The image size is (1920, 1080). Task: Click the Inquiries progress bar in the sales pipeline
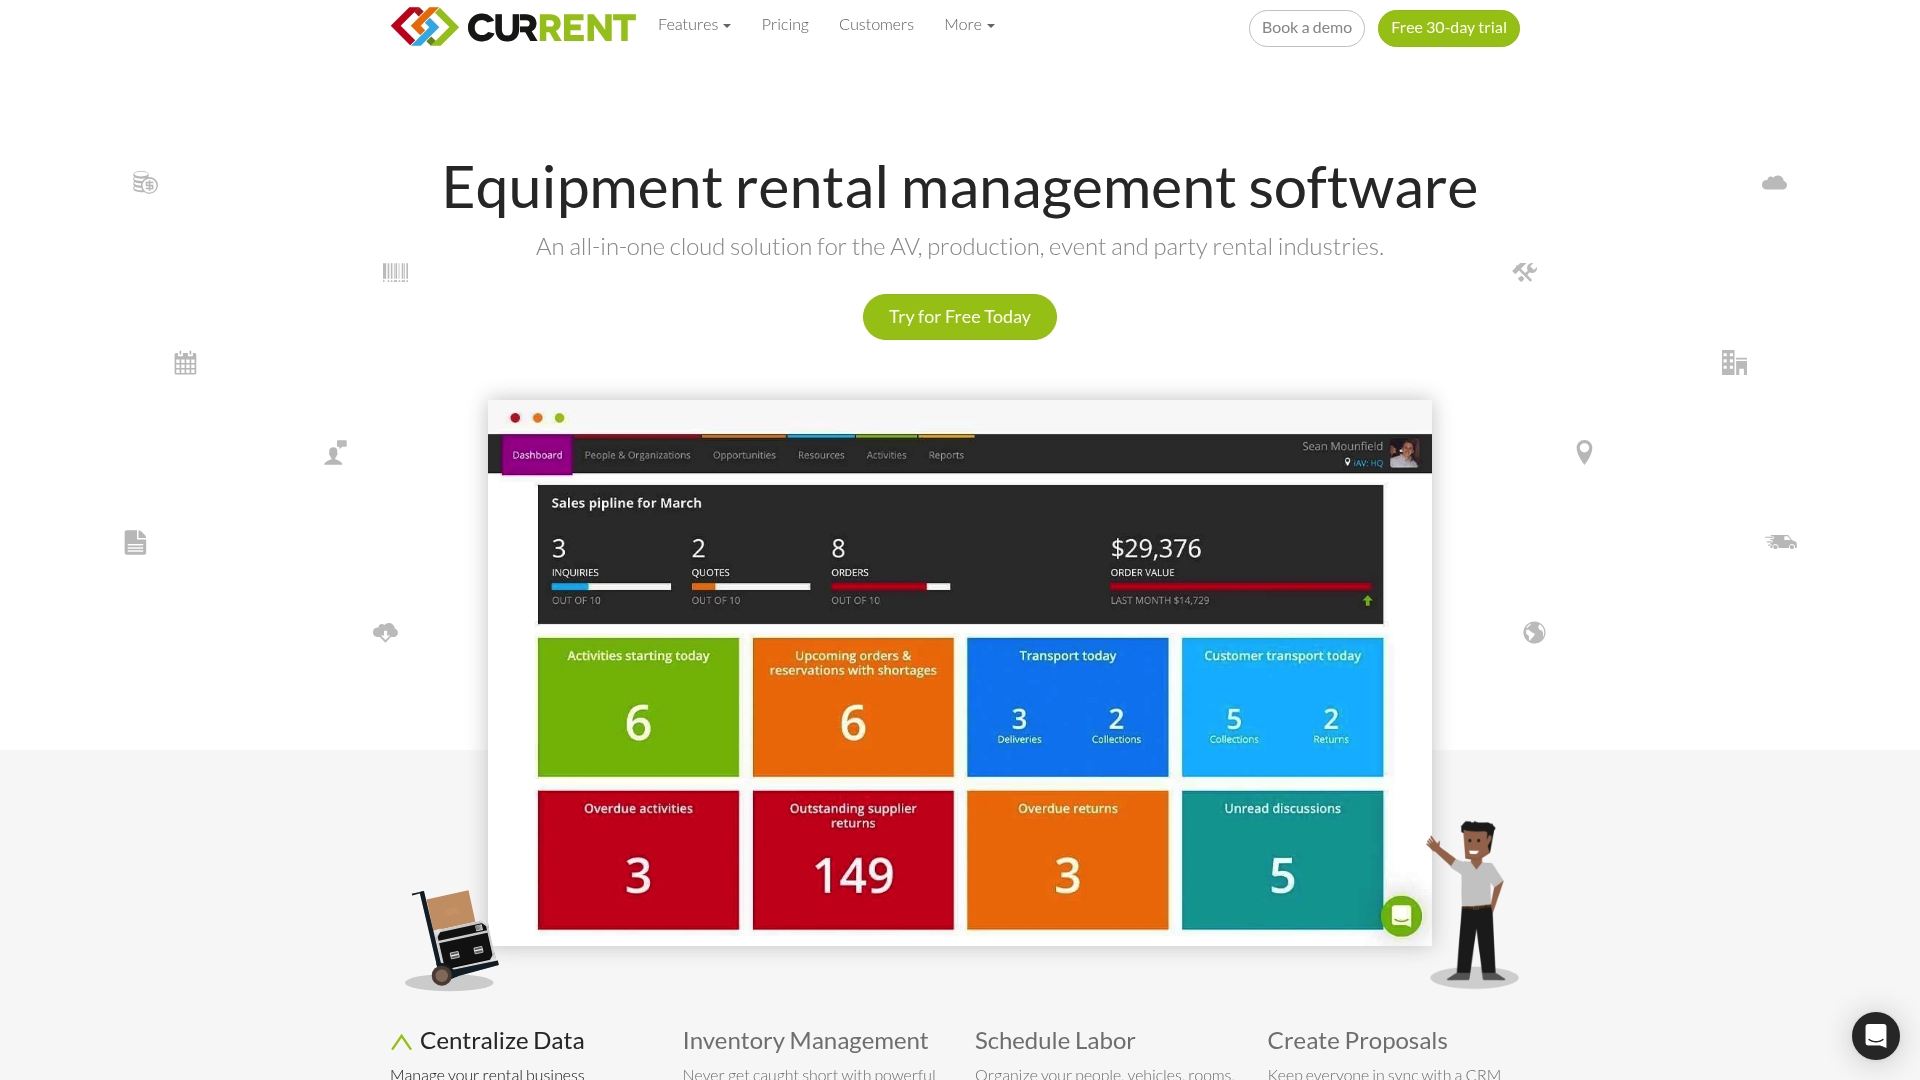611,587
